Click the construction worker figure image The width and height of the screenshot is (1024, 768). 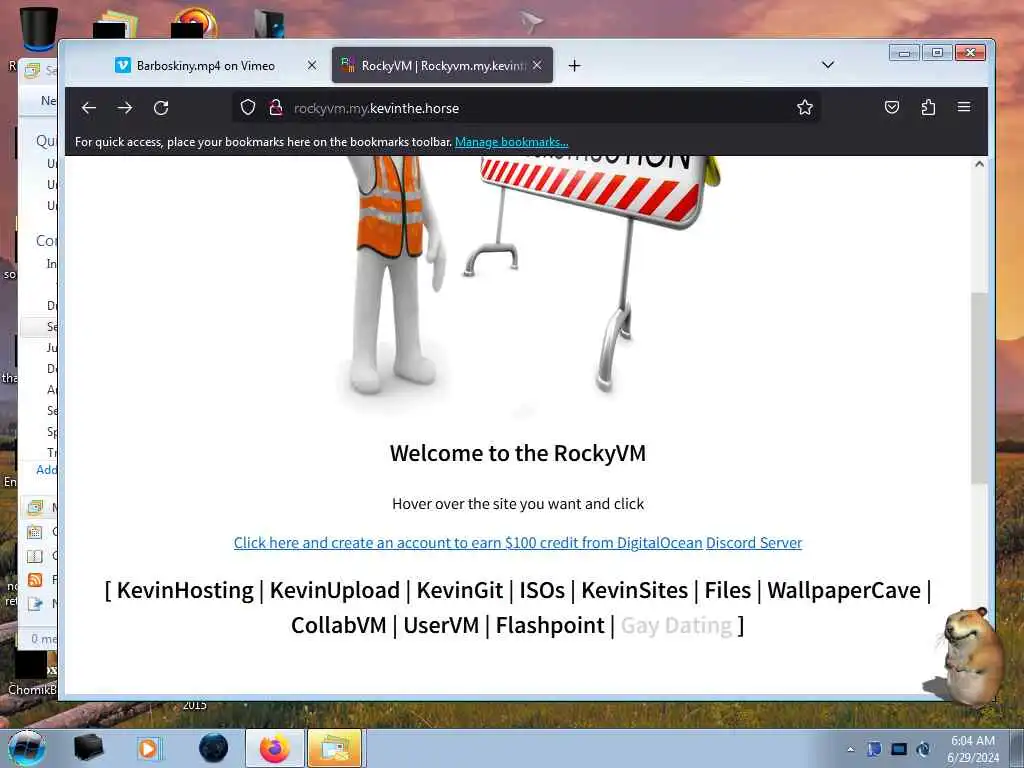[394, 274]
